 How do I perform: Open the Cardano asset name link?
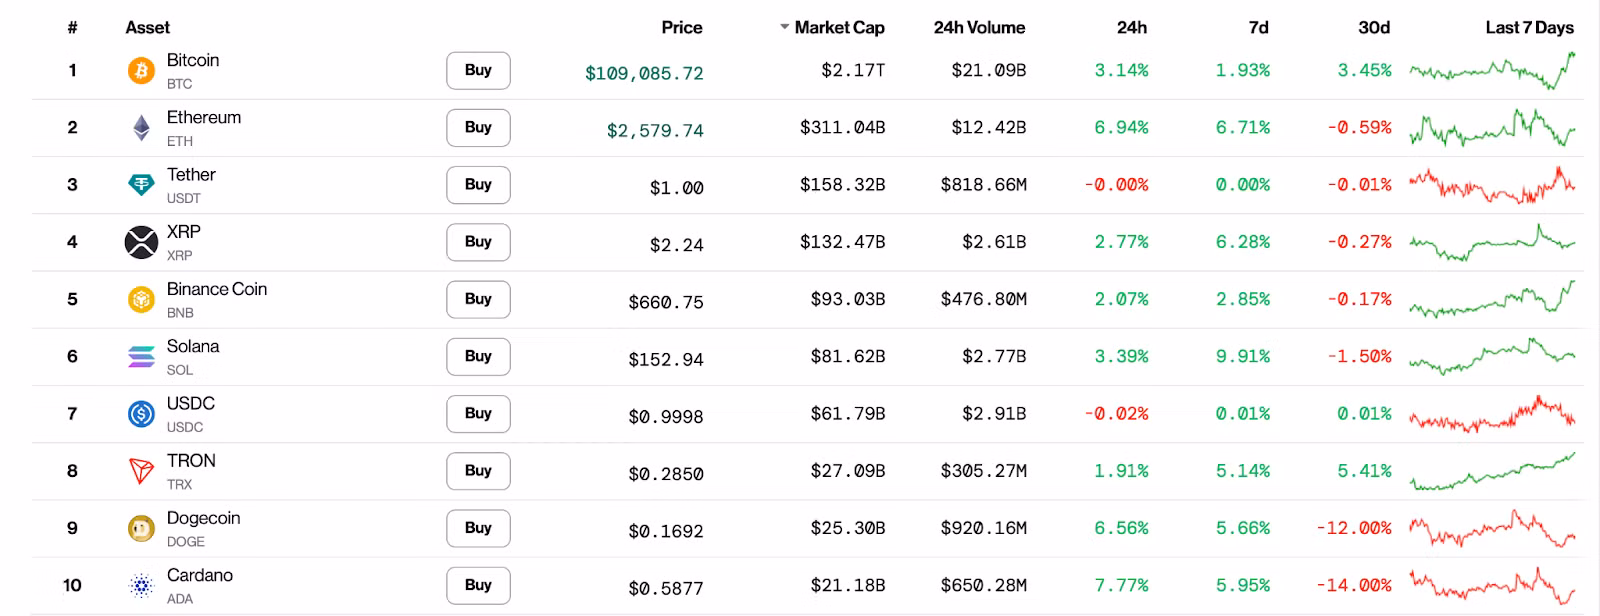point(200,575)
